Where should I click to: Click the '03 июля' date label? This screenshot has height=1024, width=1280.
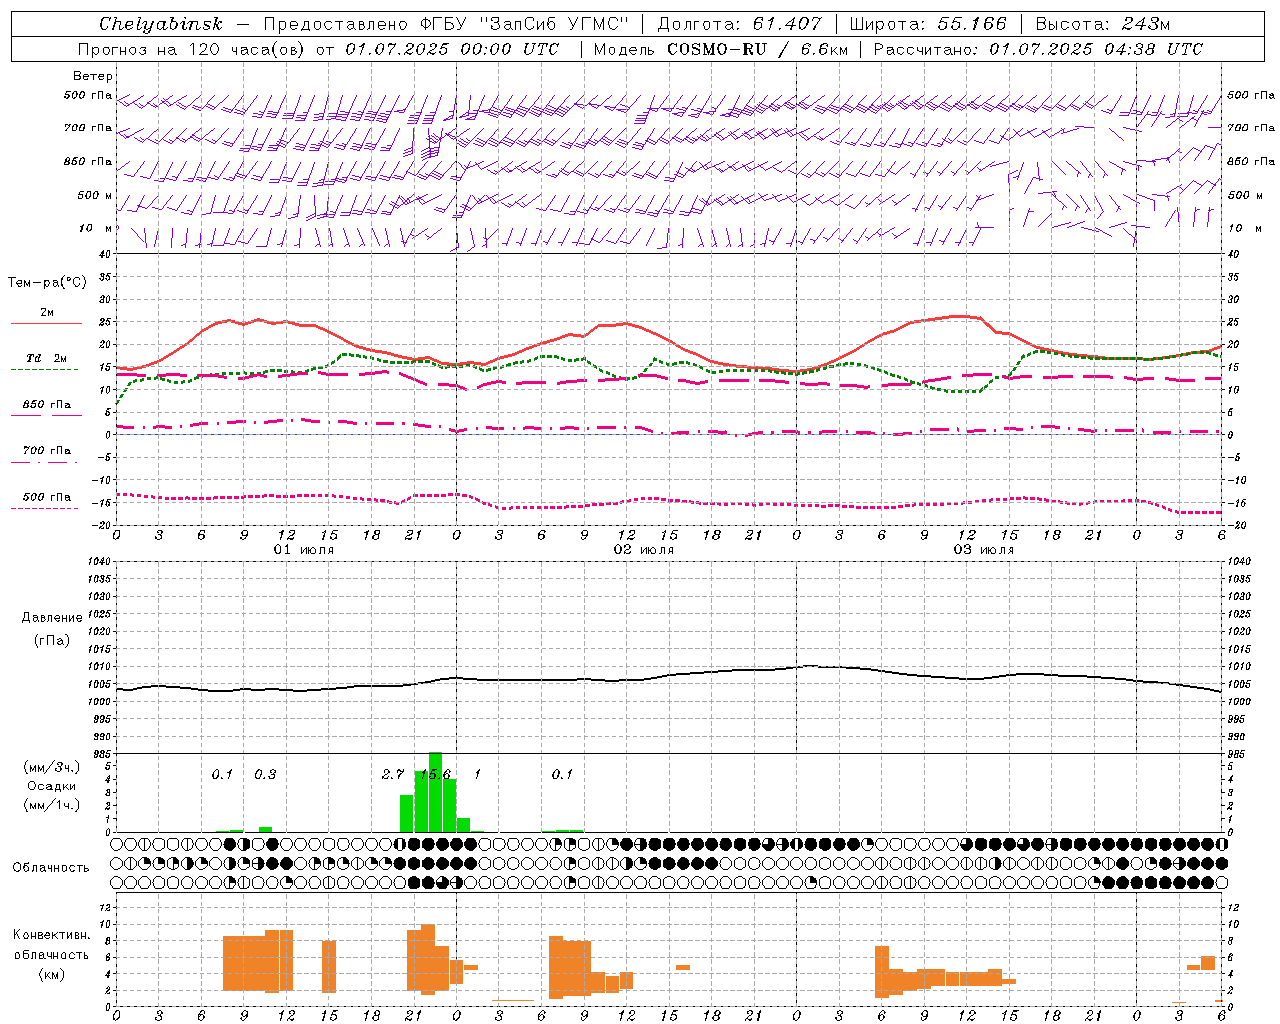pyautogui.click(x=984, y=550)
